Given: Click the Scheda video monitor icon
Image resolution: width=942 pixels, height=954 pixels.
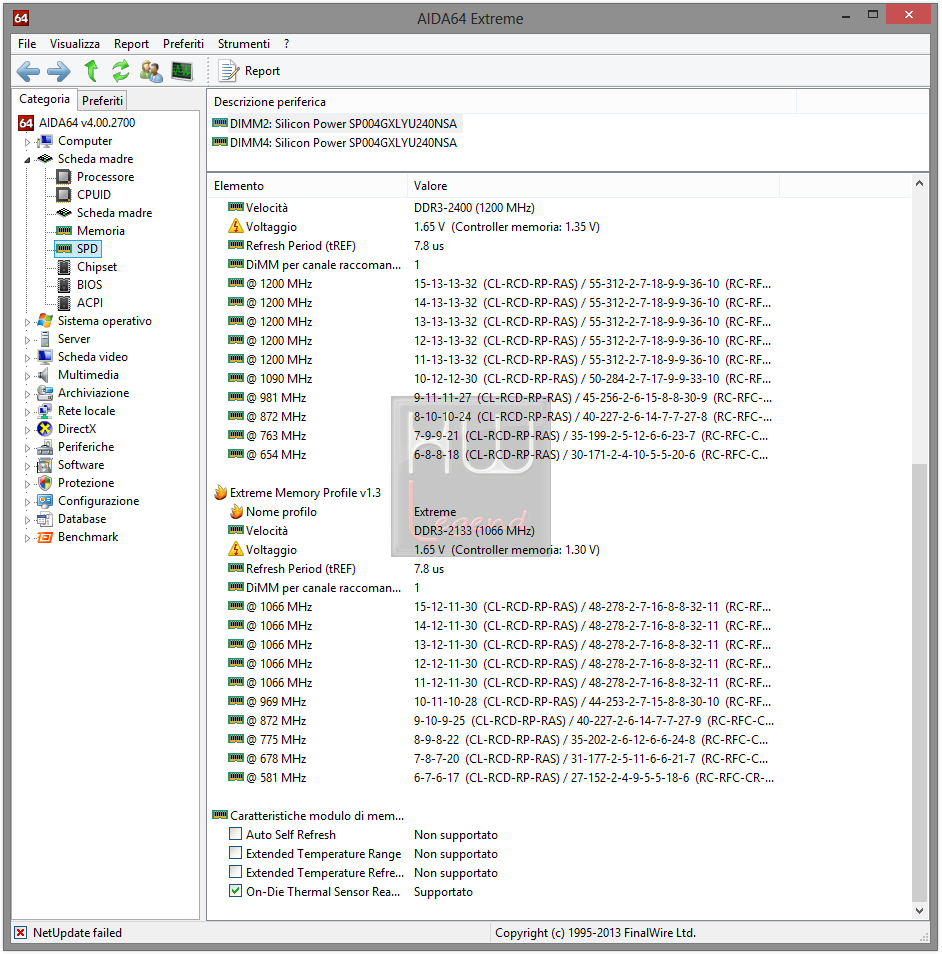Looking at the screenshot, I should click(44, 357).
